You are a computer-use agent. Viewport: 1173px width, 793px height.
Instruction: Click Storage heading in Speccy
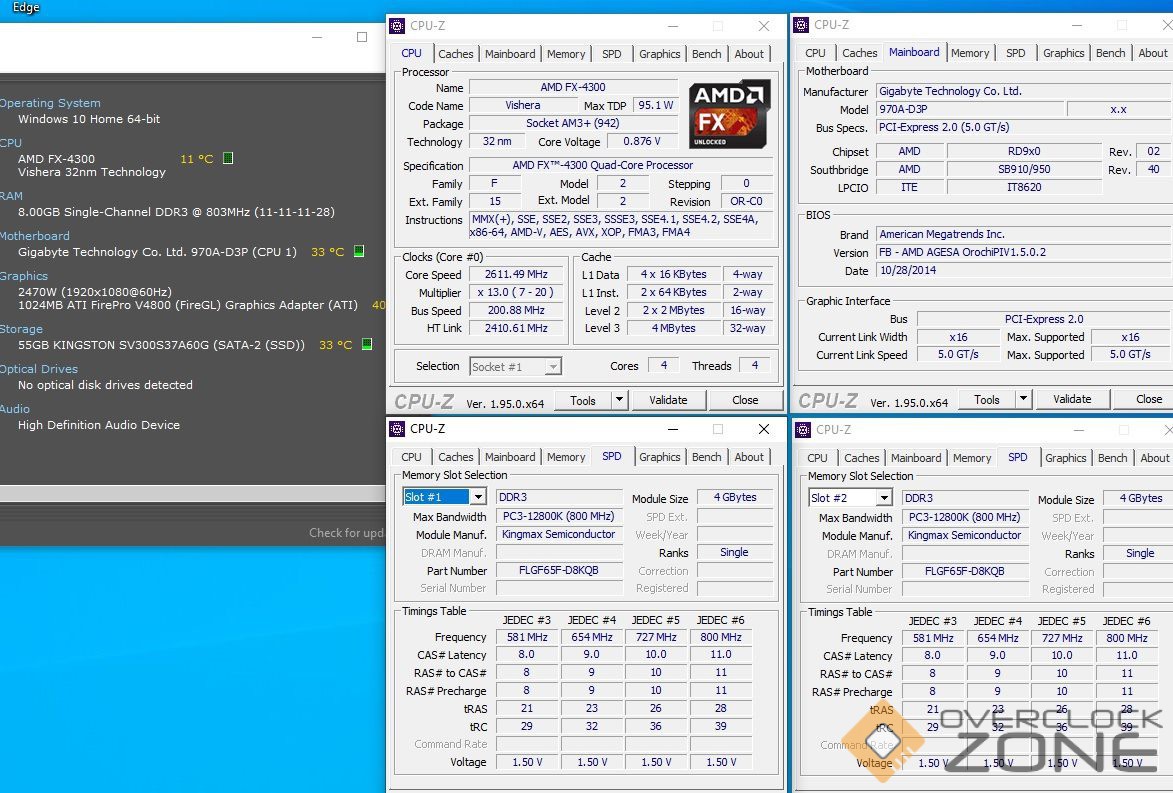click(x=21, y=329)
